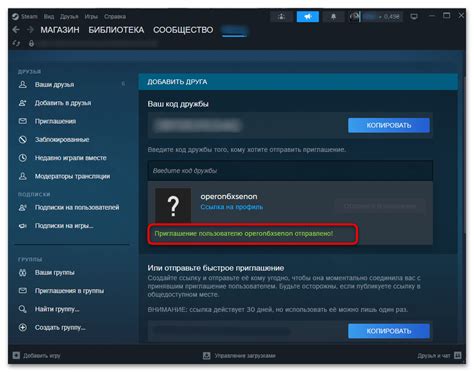This screenshot has height=372, width=474.
Task: Click the operon6xsenon question-mark avatar
Action: tap(173, 205)
